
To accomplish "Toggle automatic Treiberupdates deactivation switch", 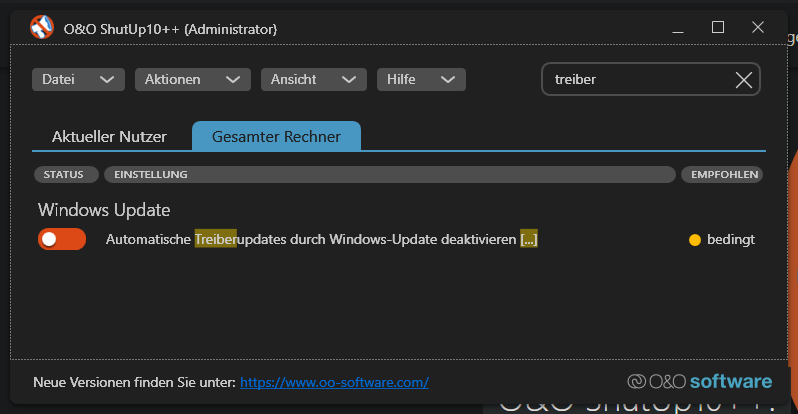I will [x=62, y=239].
